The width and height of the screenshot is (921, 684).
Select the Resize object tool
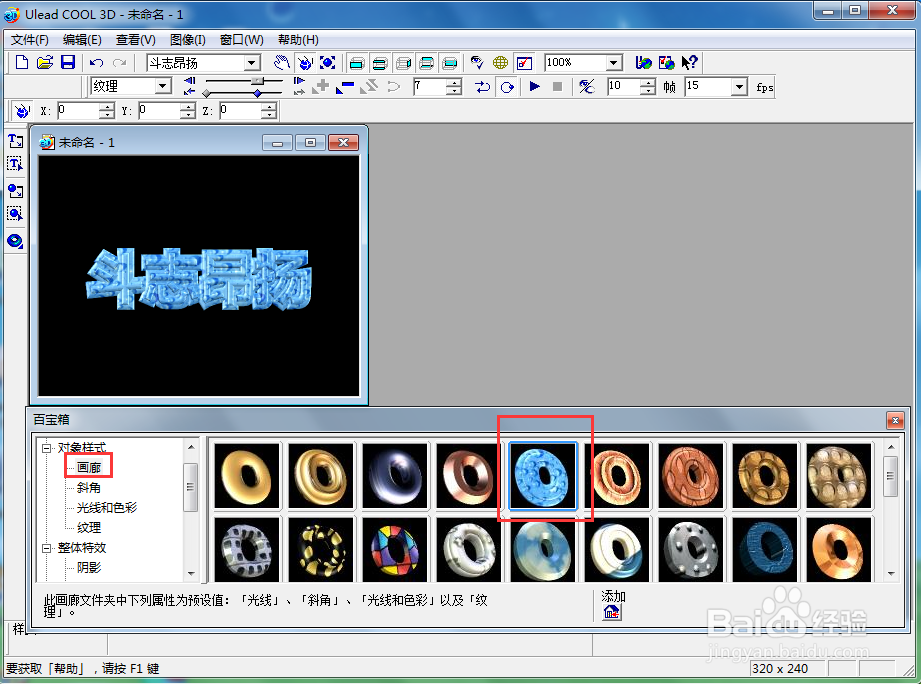(x=328, y=62)
